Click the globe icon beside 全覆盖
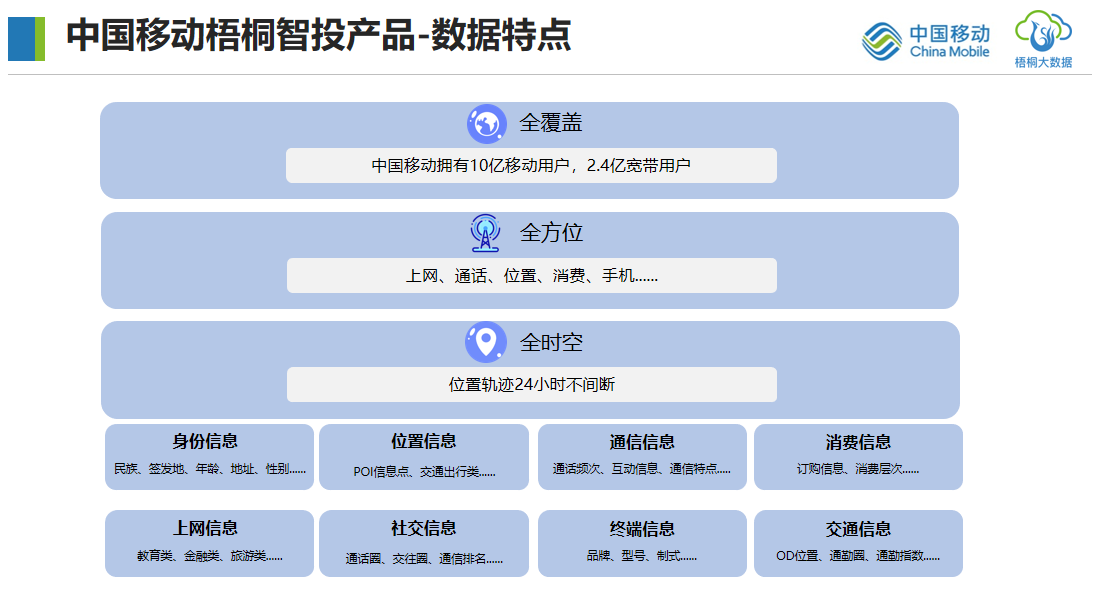The height and width of the screenshot is (592, 1097). (x=486, y=124)
